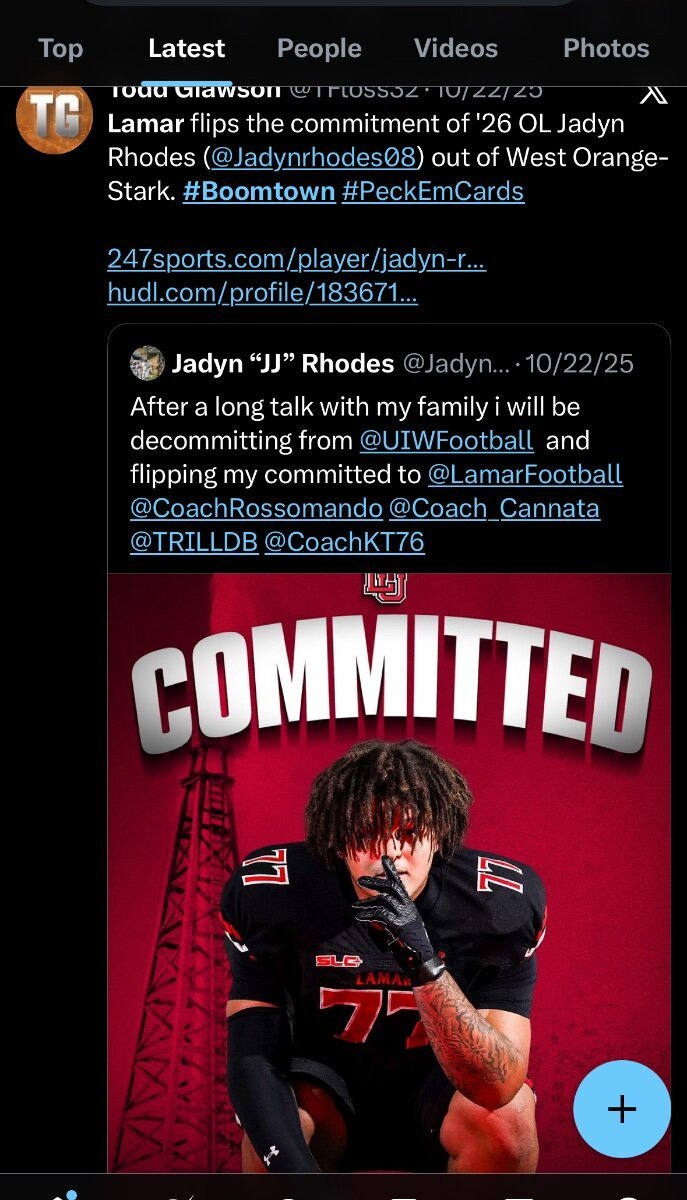Tap the #Boomtown hashtag
The height and width of the screenshot is (1200, 687).
(258, 190)
